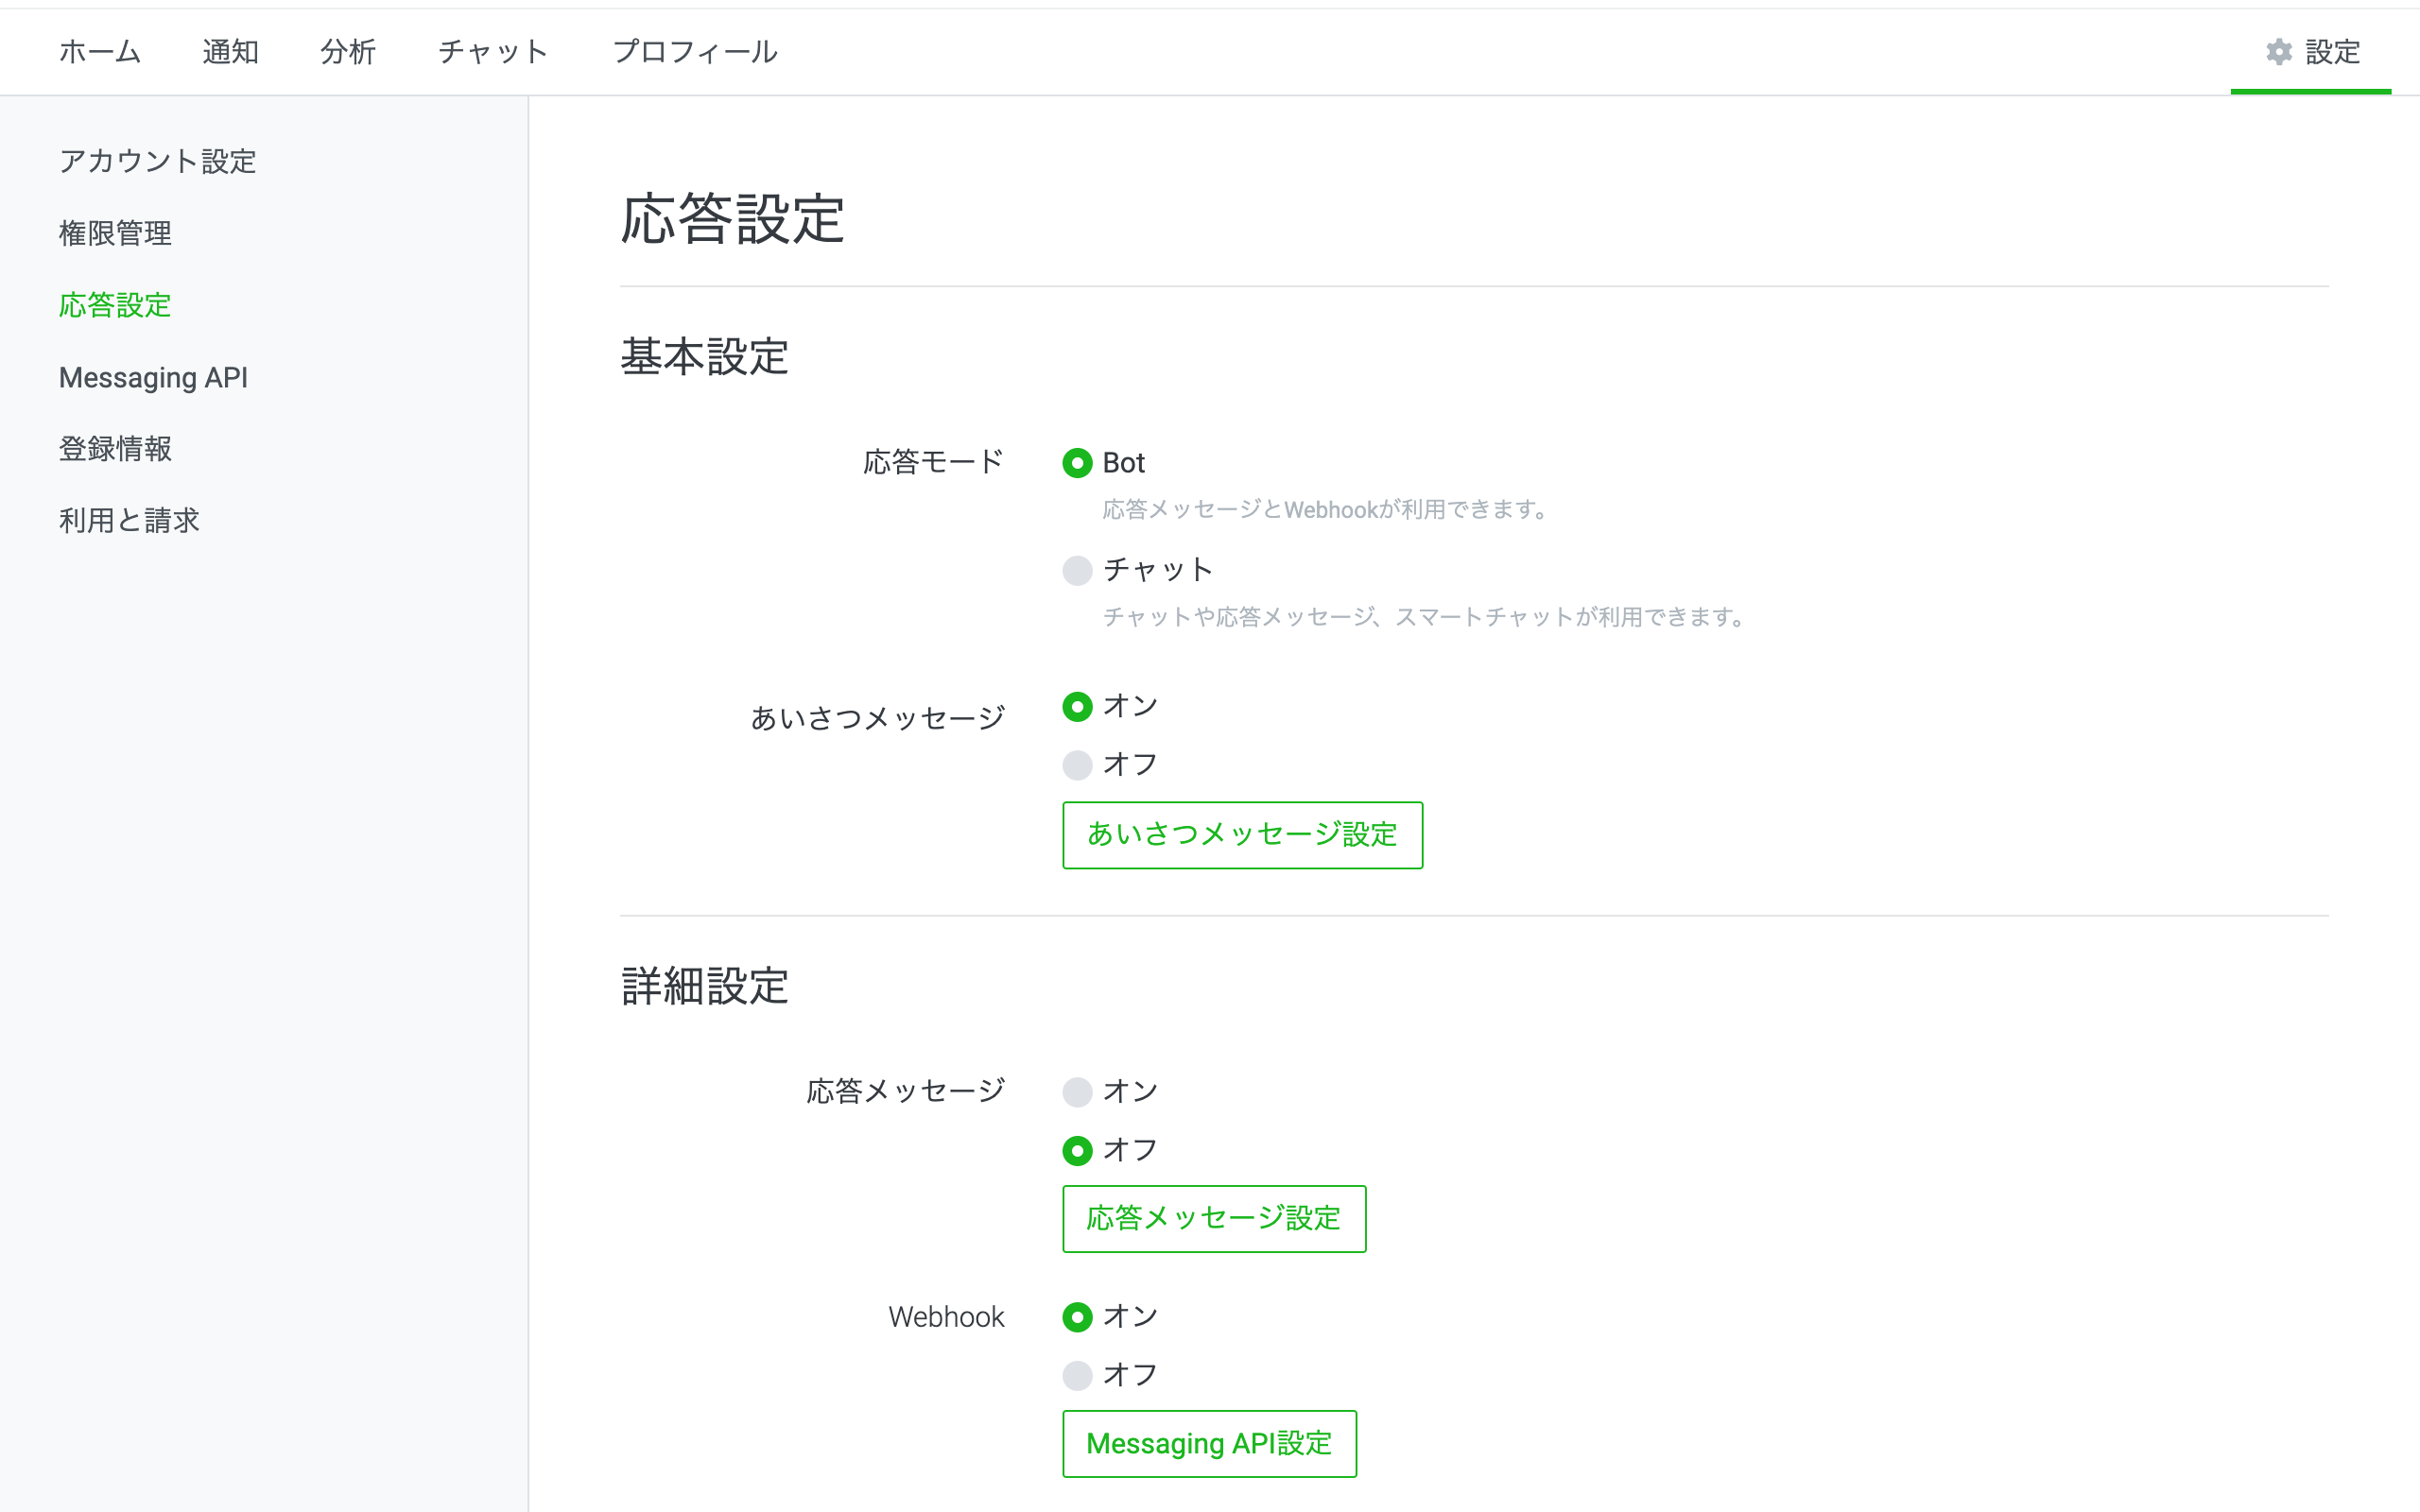
Task: Set 応答メッセージ to オフ
Action: coord(1077,1151)
